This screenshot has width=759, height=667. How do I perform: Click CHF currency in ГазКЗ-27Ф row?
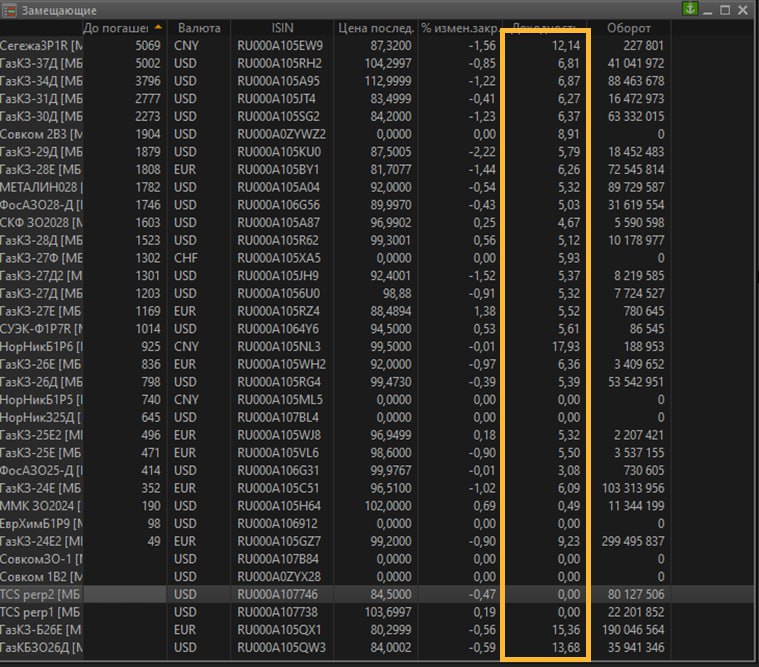pyautogui.click(x=186, y=258)
